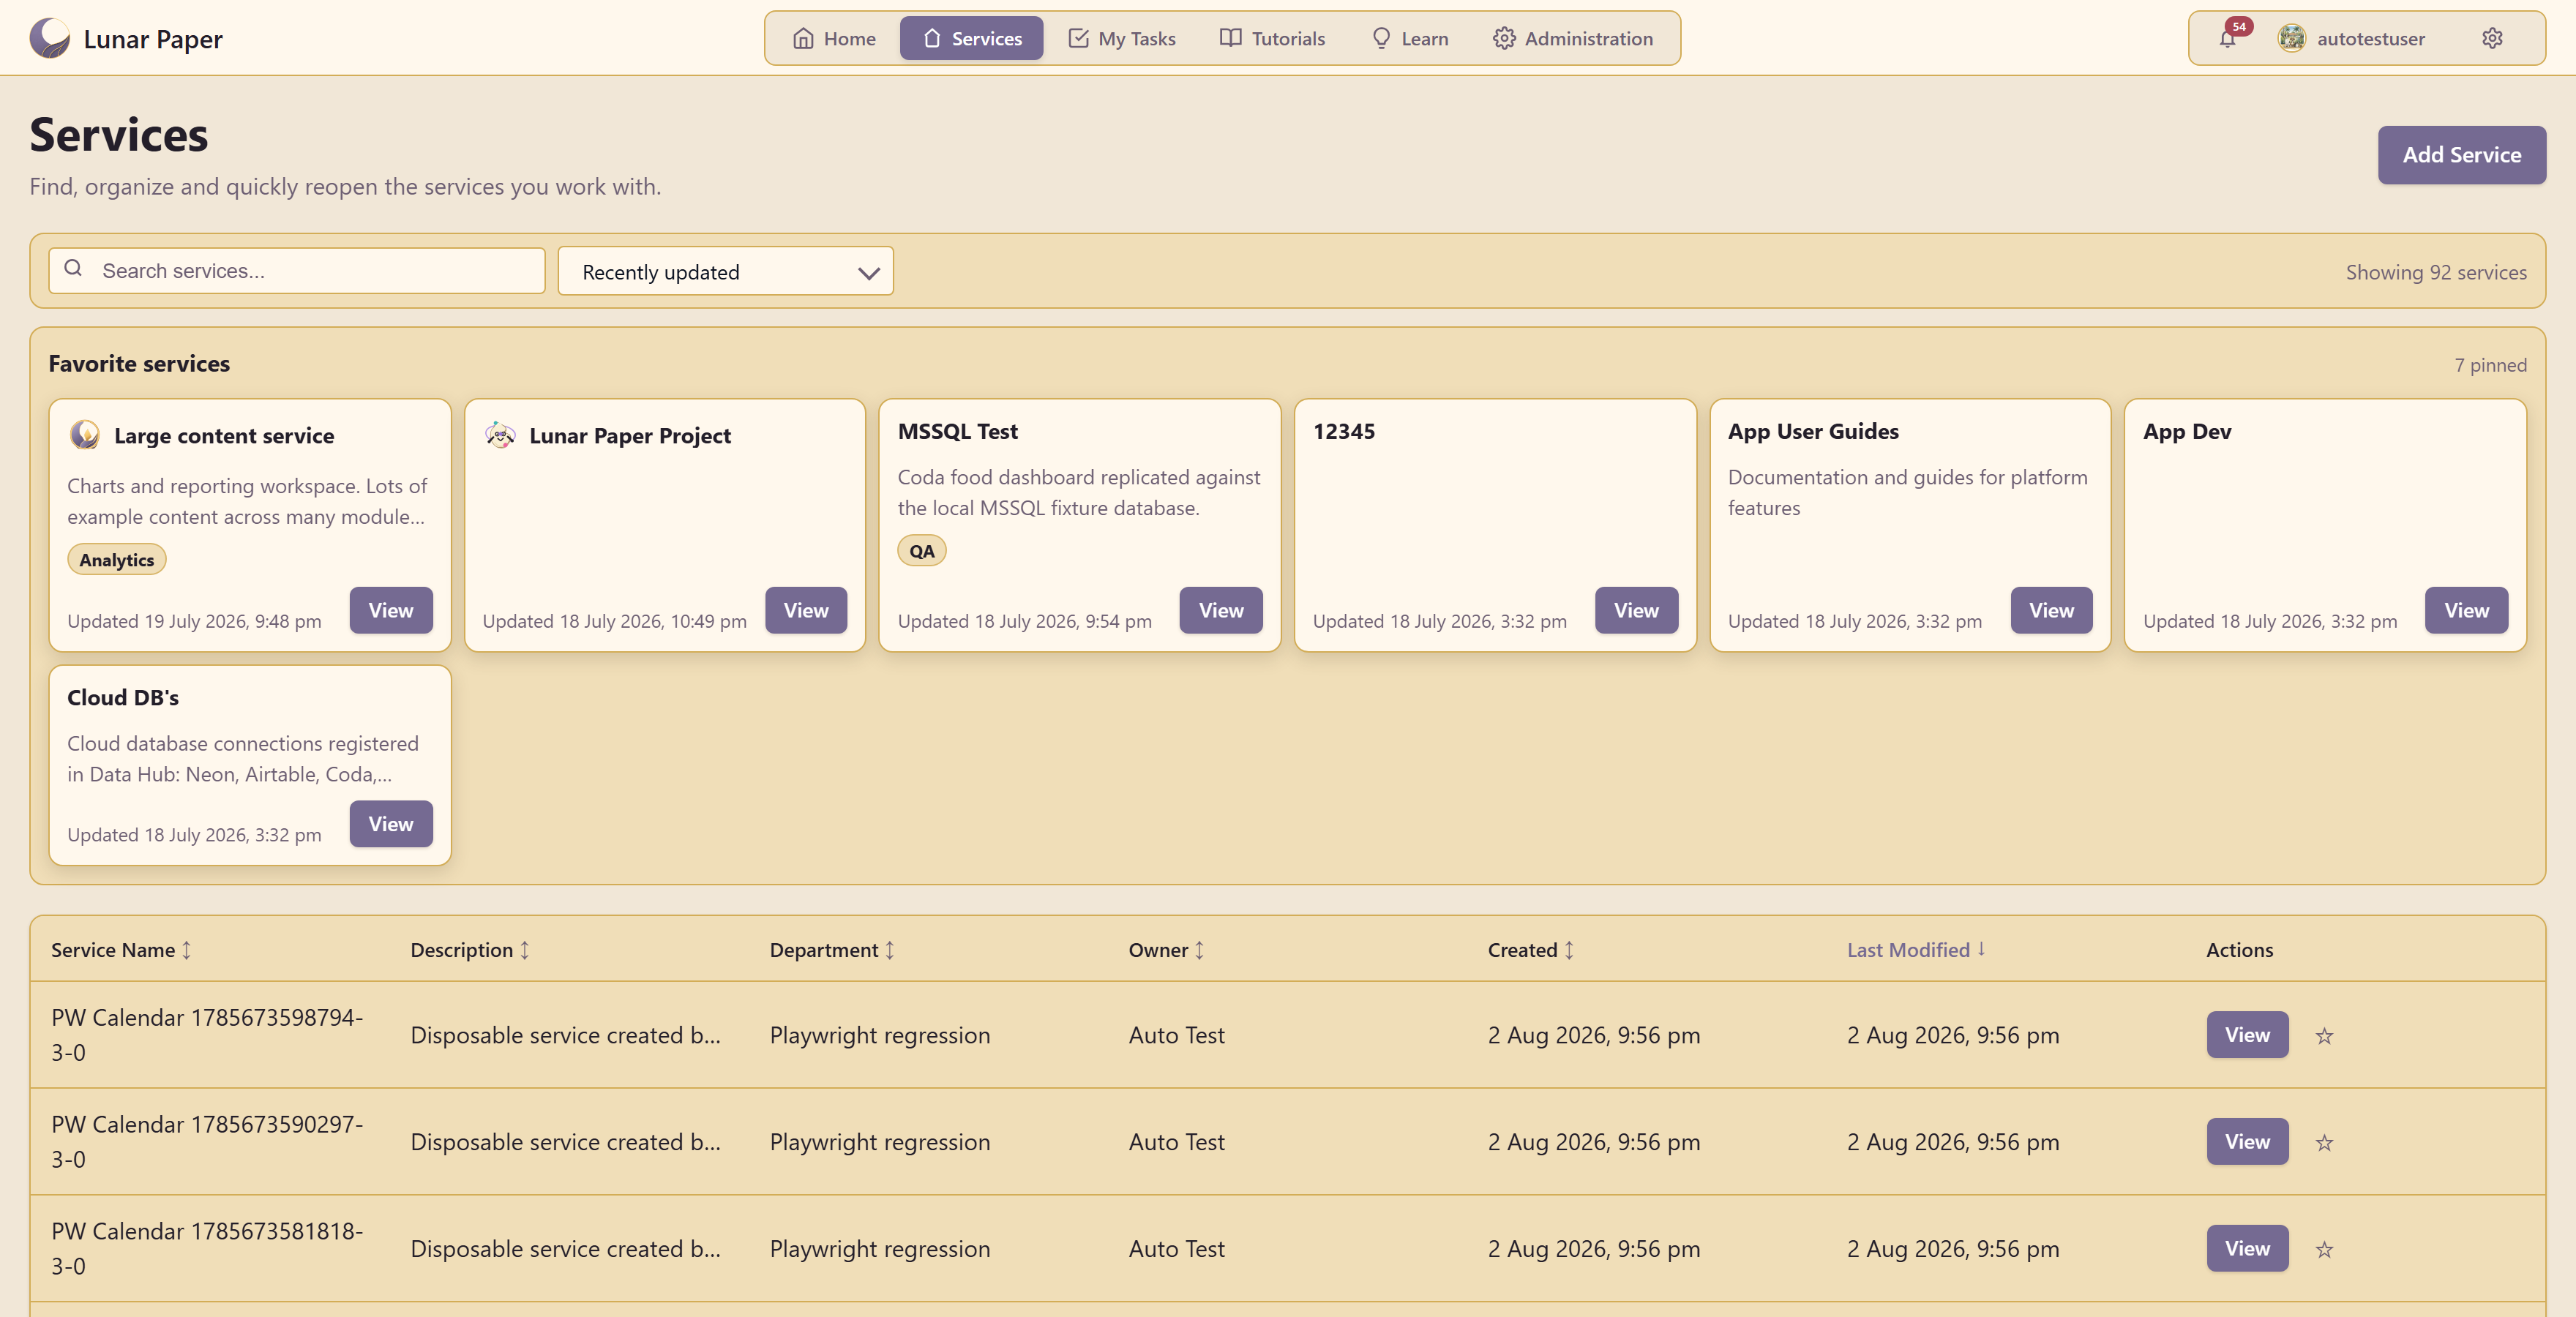Focus the Search services input field

coord(297,271)
